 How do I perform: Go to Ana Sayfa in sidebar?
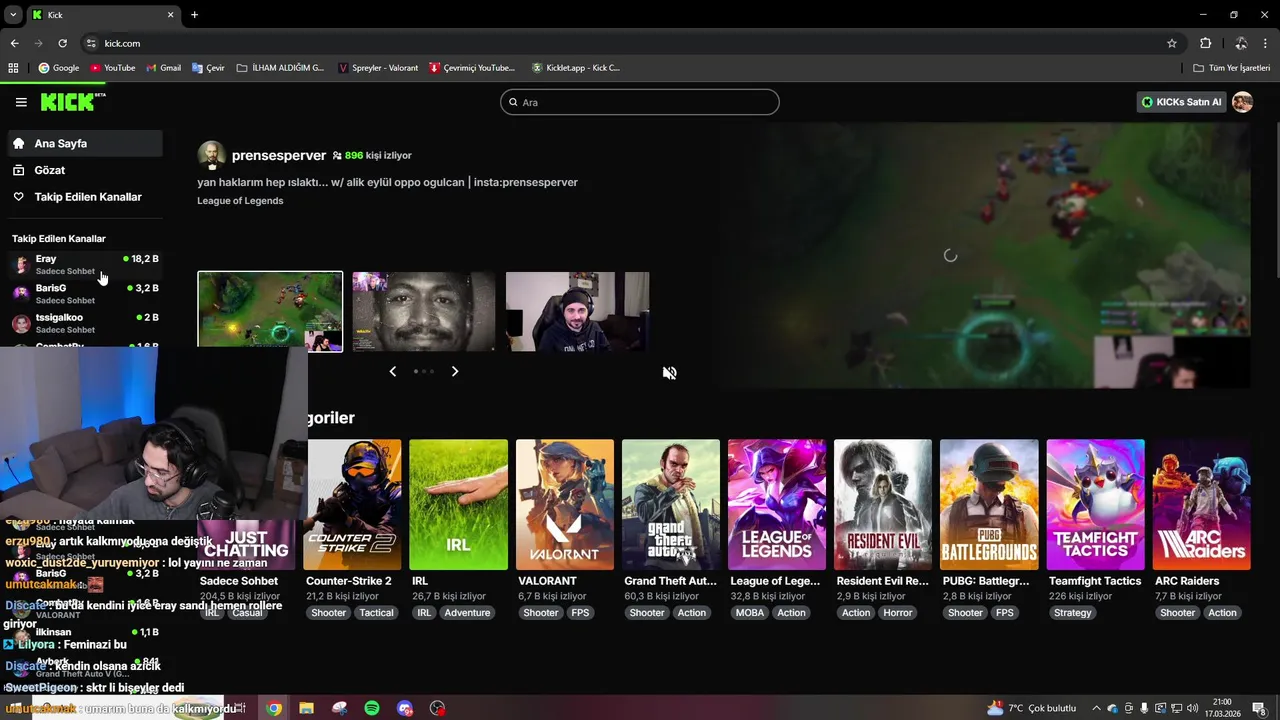(x=85, y=143)
